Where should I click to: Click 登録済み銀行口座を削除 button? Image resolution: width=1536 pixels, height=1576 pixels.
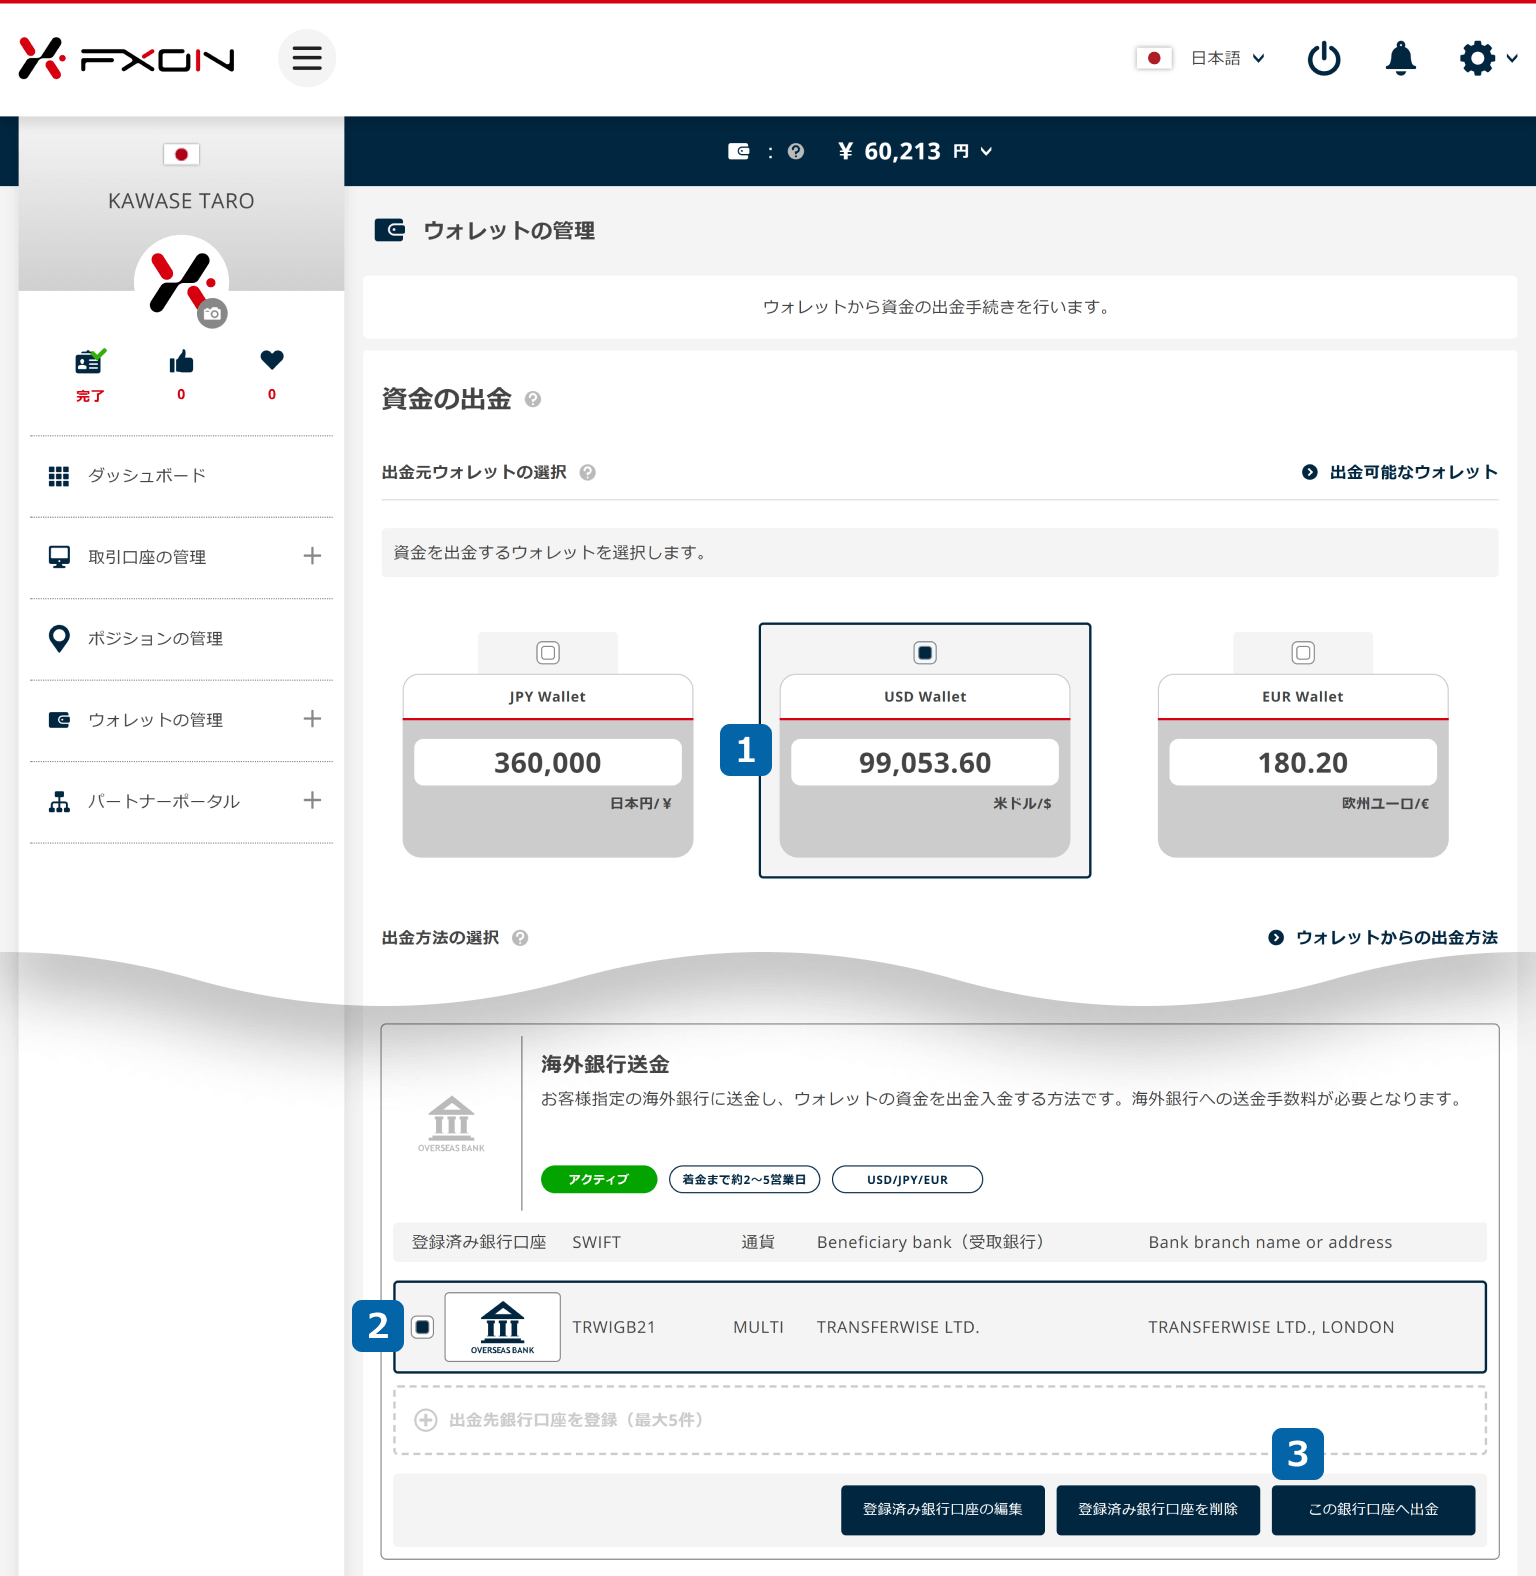1158,1510
